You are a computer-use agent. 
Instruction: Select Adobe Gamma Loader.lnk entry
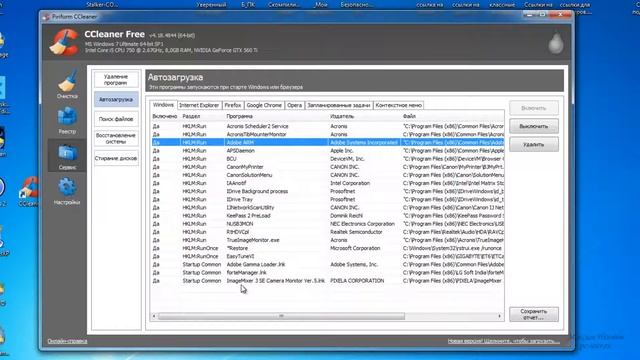(x=327, y=264)
